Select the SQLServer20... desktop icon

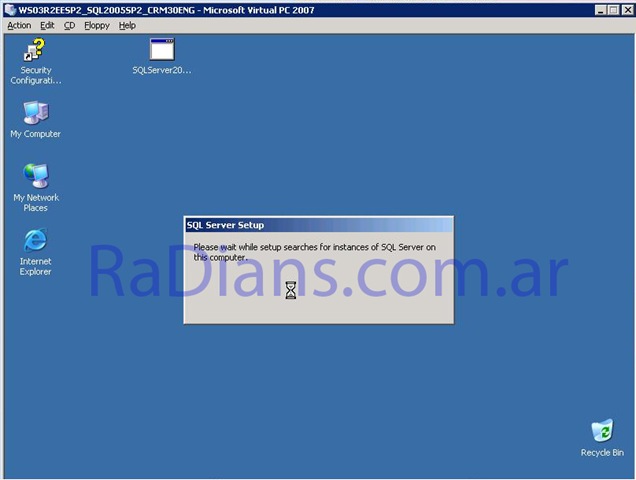[x=162, y=50]
